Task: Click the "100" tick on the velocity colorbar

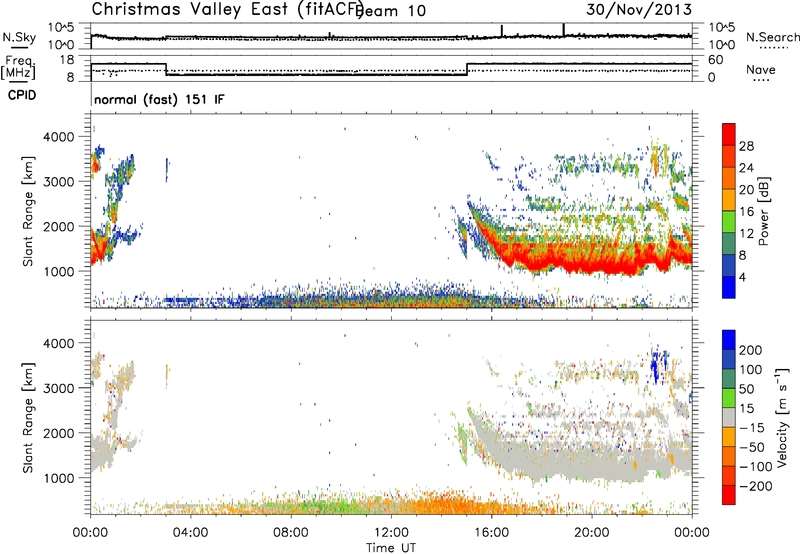Action: click(x=751, y=369)
